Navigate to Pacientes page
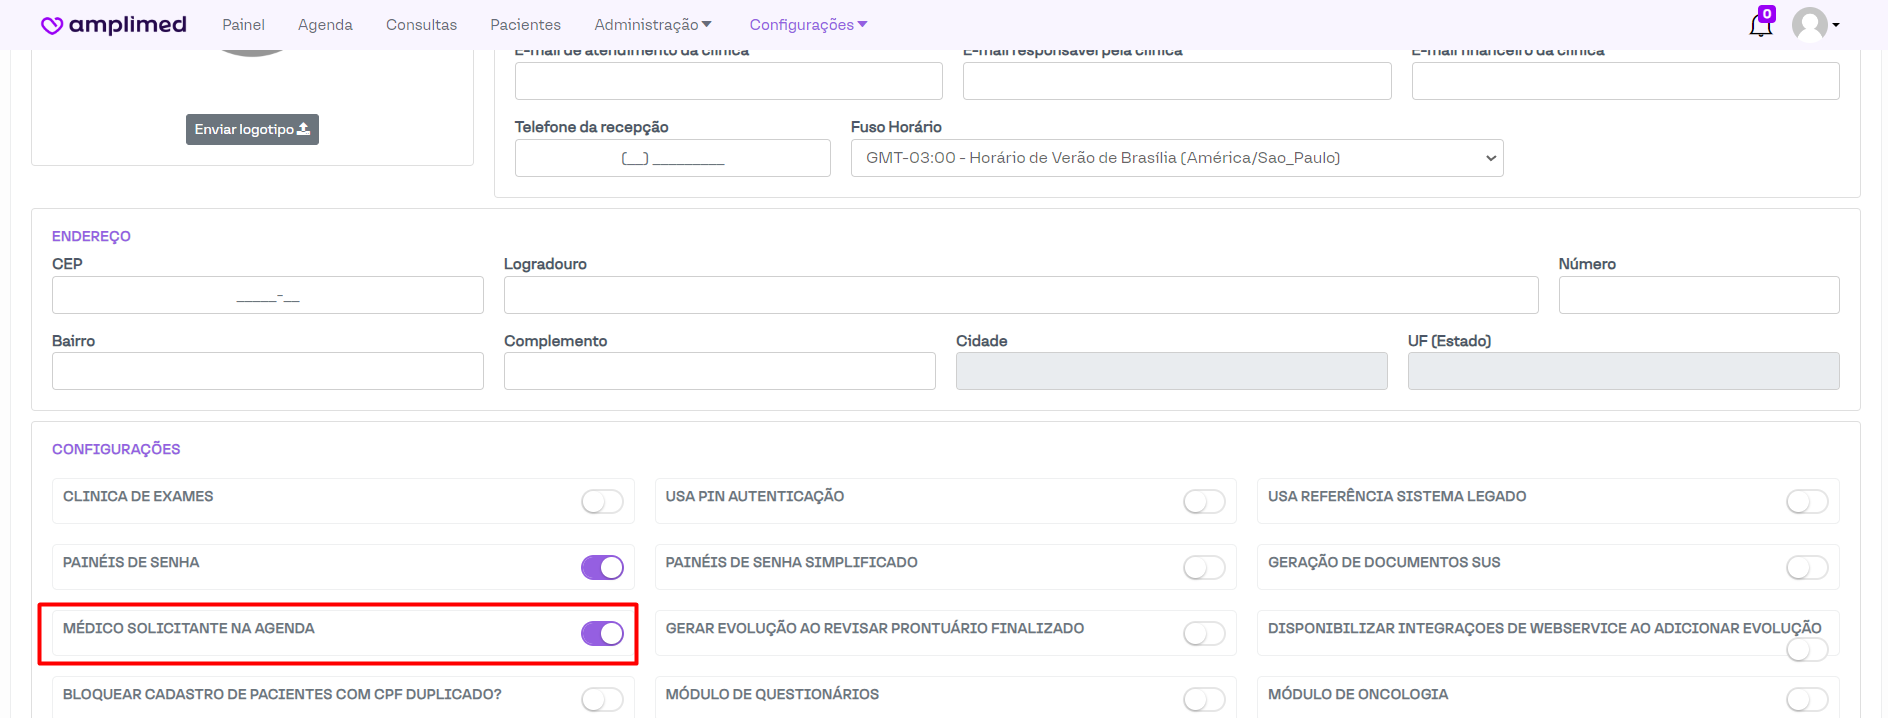This screenshot has height=718, width=1888. [525, 25]
